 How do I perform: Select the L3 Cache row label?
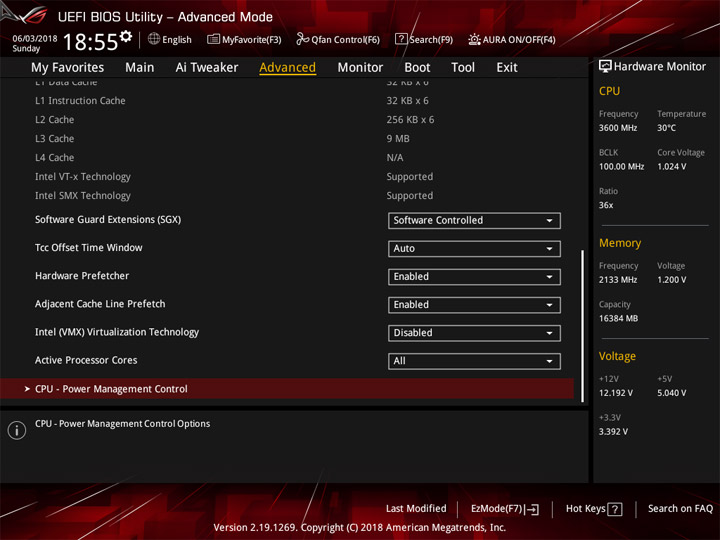tap(55, 139)
